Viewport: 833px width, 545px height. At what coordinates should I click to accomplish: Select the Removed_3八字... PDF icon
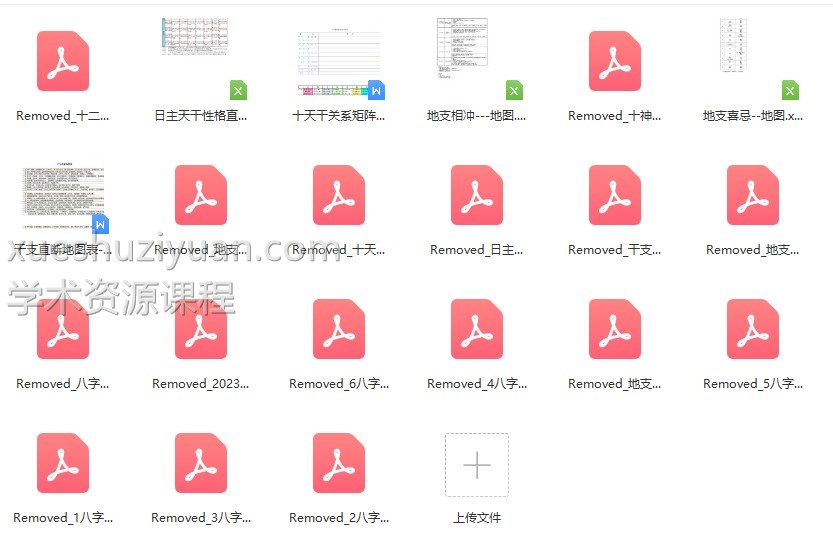pos(201,463)
